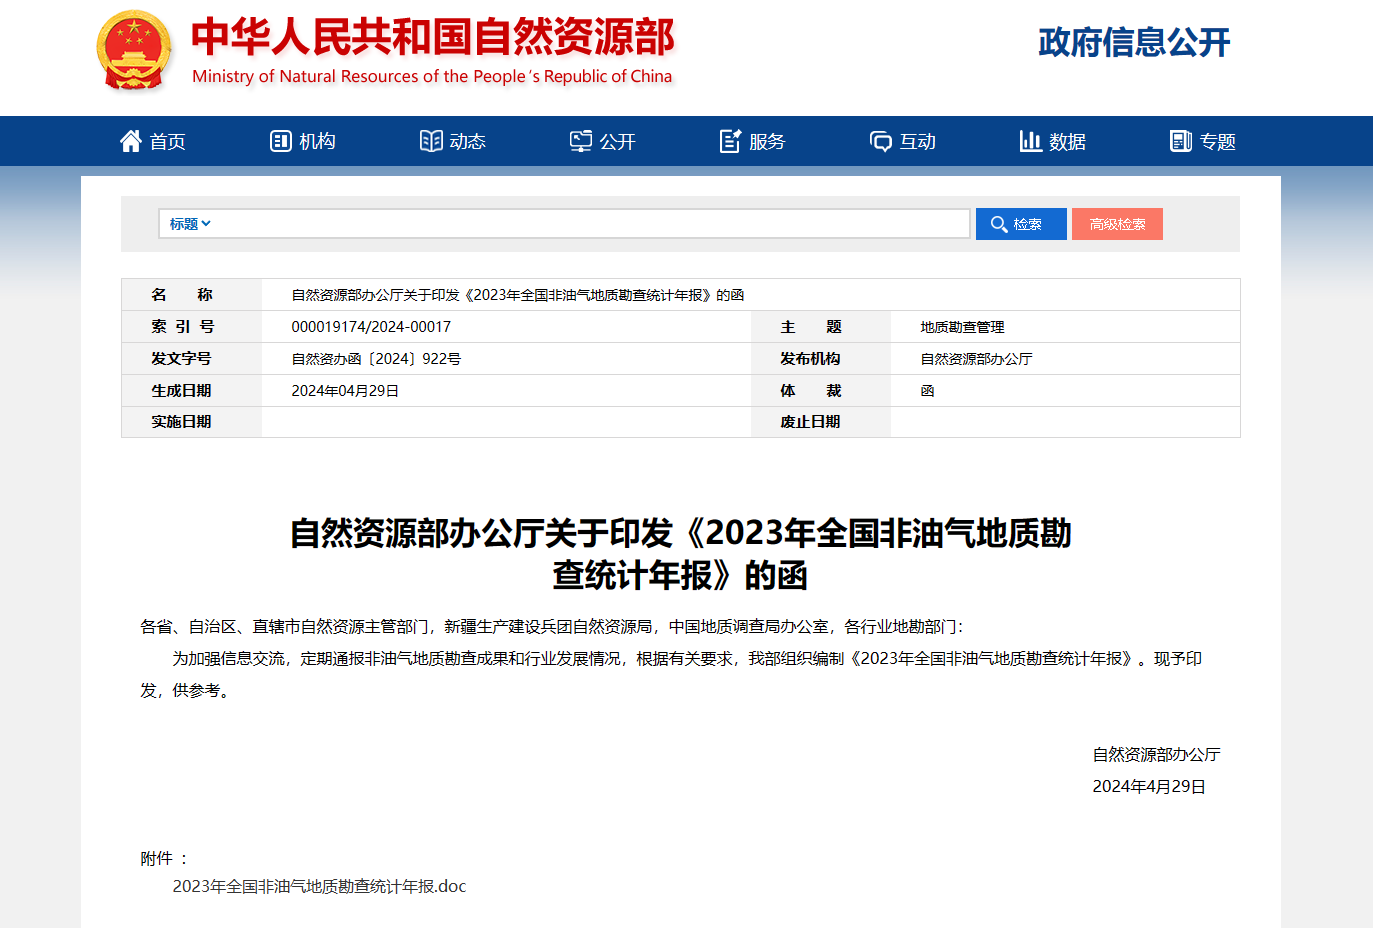Click the 公开 monitor icon
Image resolution: width=1373 pixels, height=928 pixels.
click(x=581, y=141)
